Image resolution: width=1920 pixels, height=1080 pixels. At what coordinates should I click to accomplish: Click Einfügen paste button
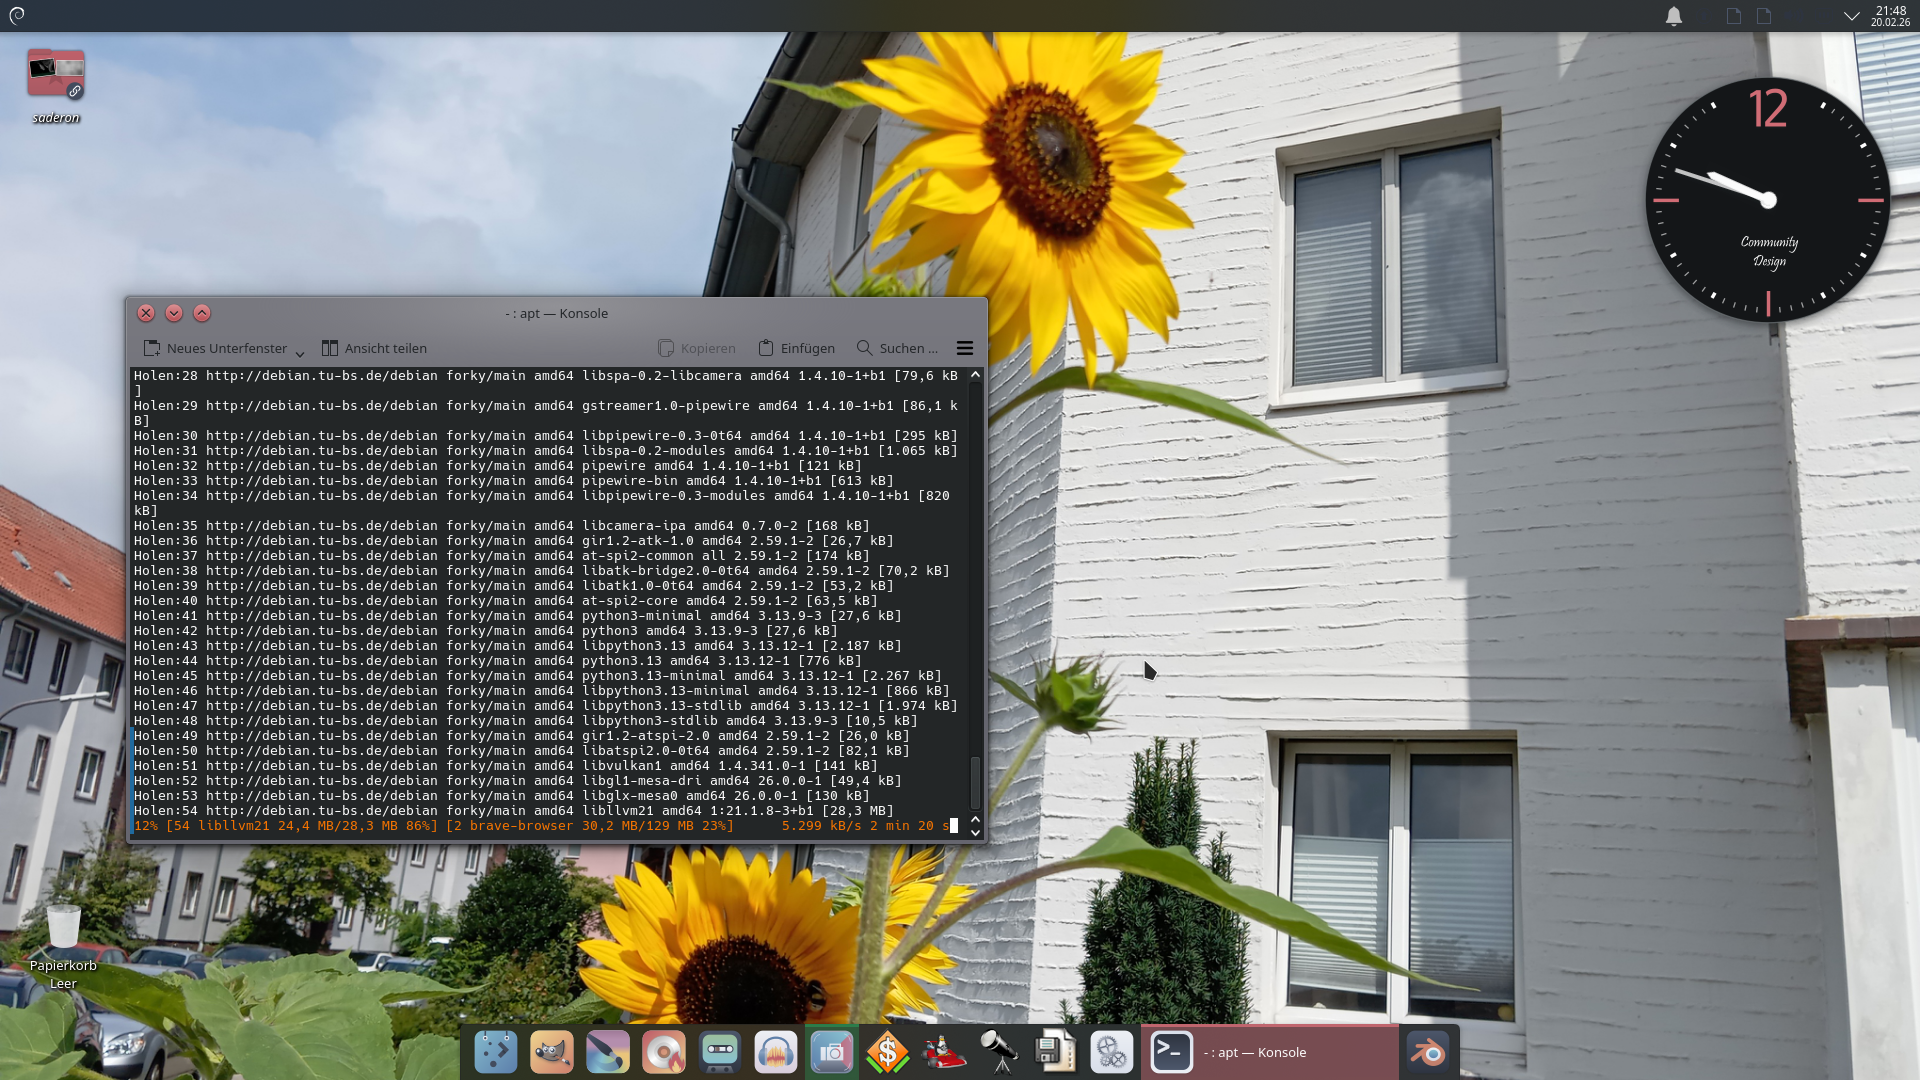pyautogui.click(x=796, y=348)
